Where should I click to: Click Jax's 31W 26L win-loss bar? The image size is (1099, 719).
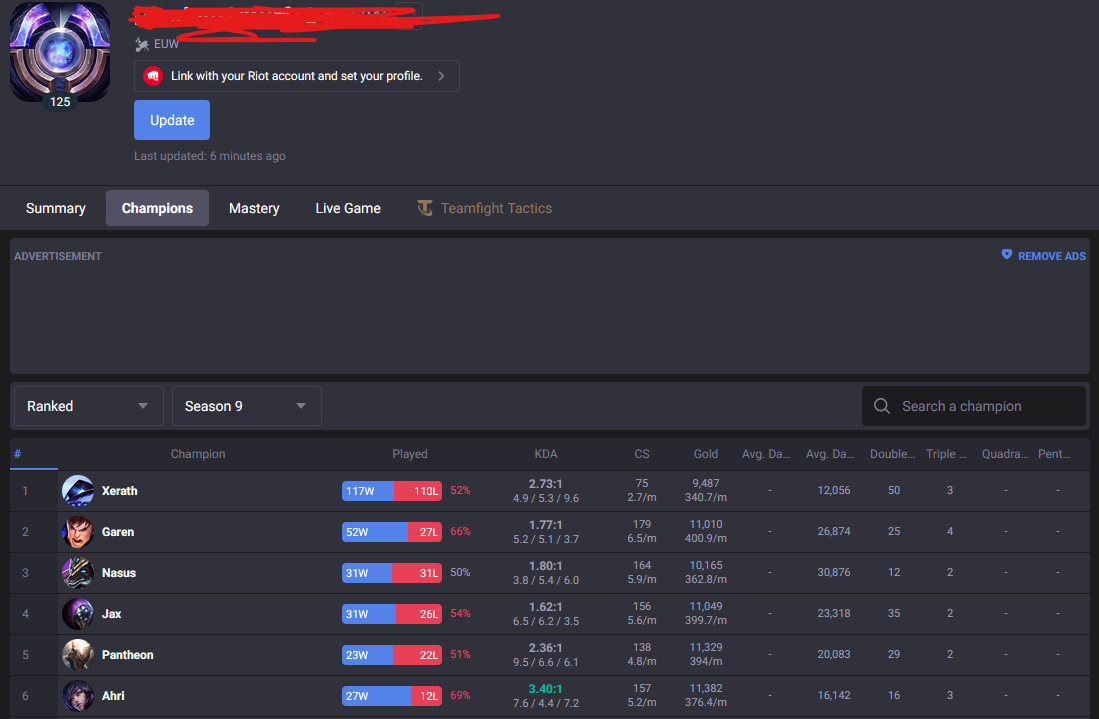[392, 614]
